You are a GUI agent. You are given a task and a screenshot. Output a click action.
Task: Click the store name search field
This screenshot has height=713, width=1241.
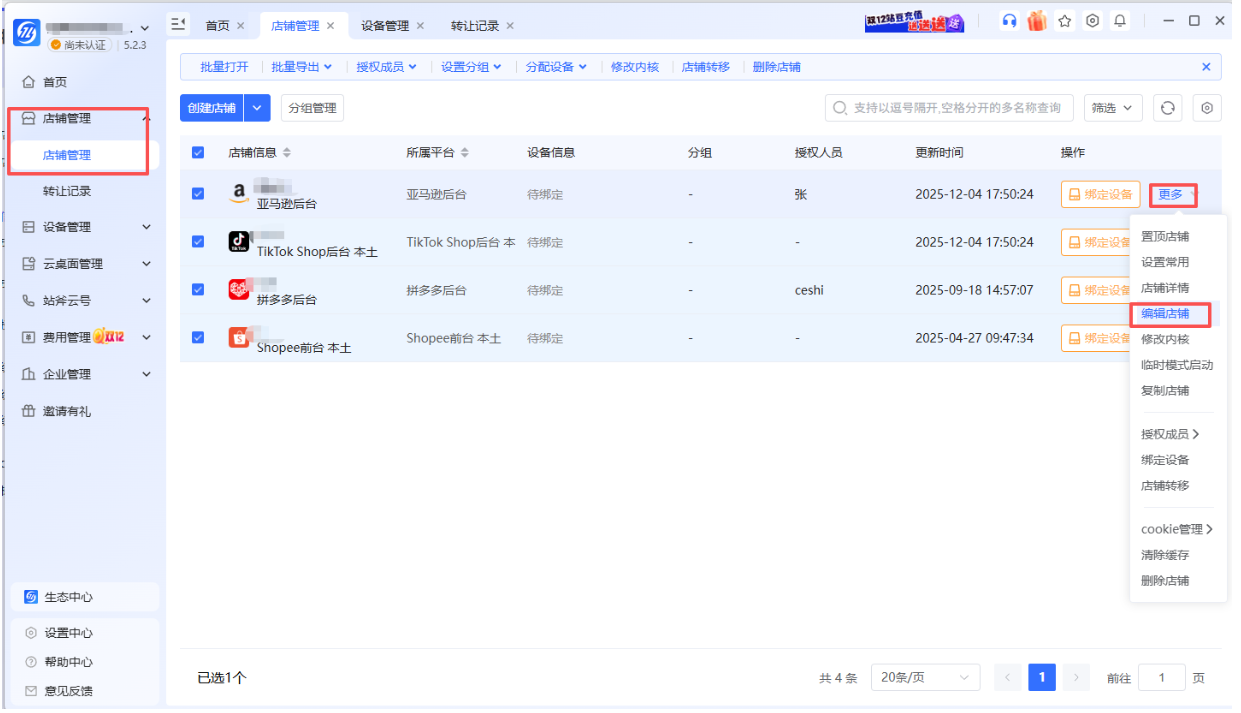[955, 108]
